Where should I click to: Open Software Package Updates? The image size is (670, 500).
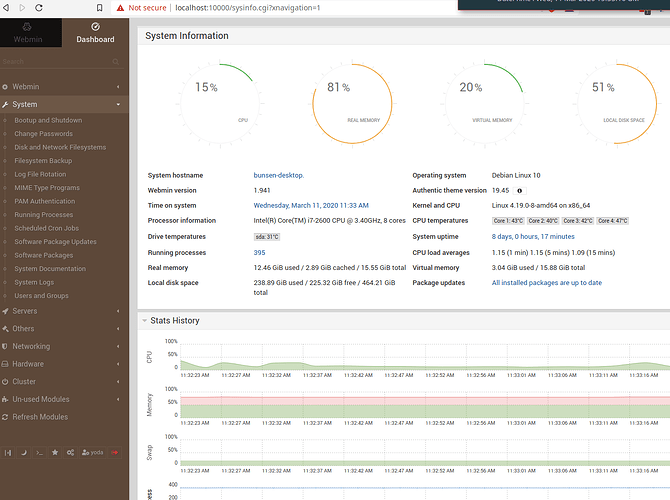56,241
